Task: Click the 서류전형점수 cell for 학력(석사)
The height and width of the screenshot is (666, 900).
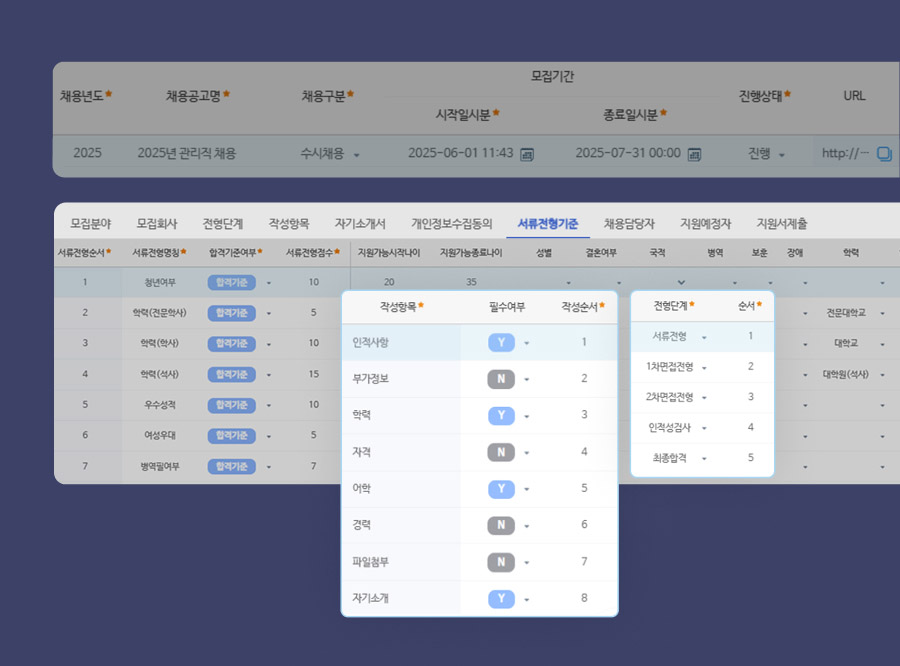Action: [313, 375]
